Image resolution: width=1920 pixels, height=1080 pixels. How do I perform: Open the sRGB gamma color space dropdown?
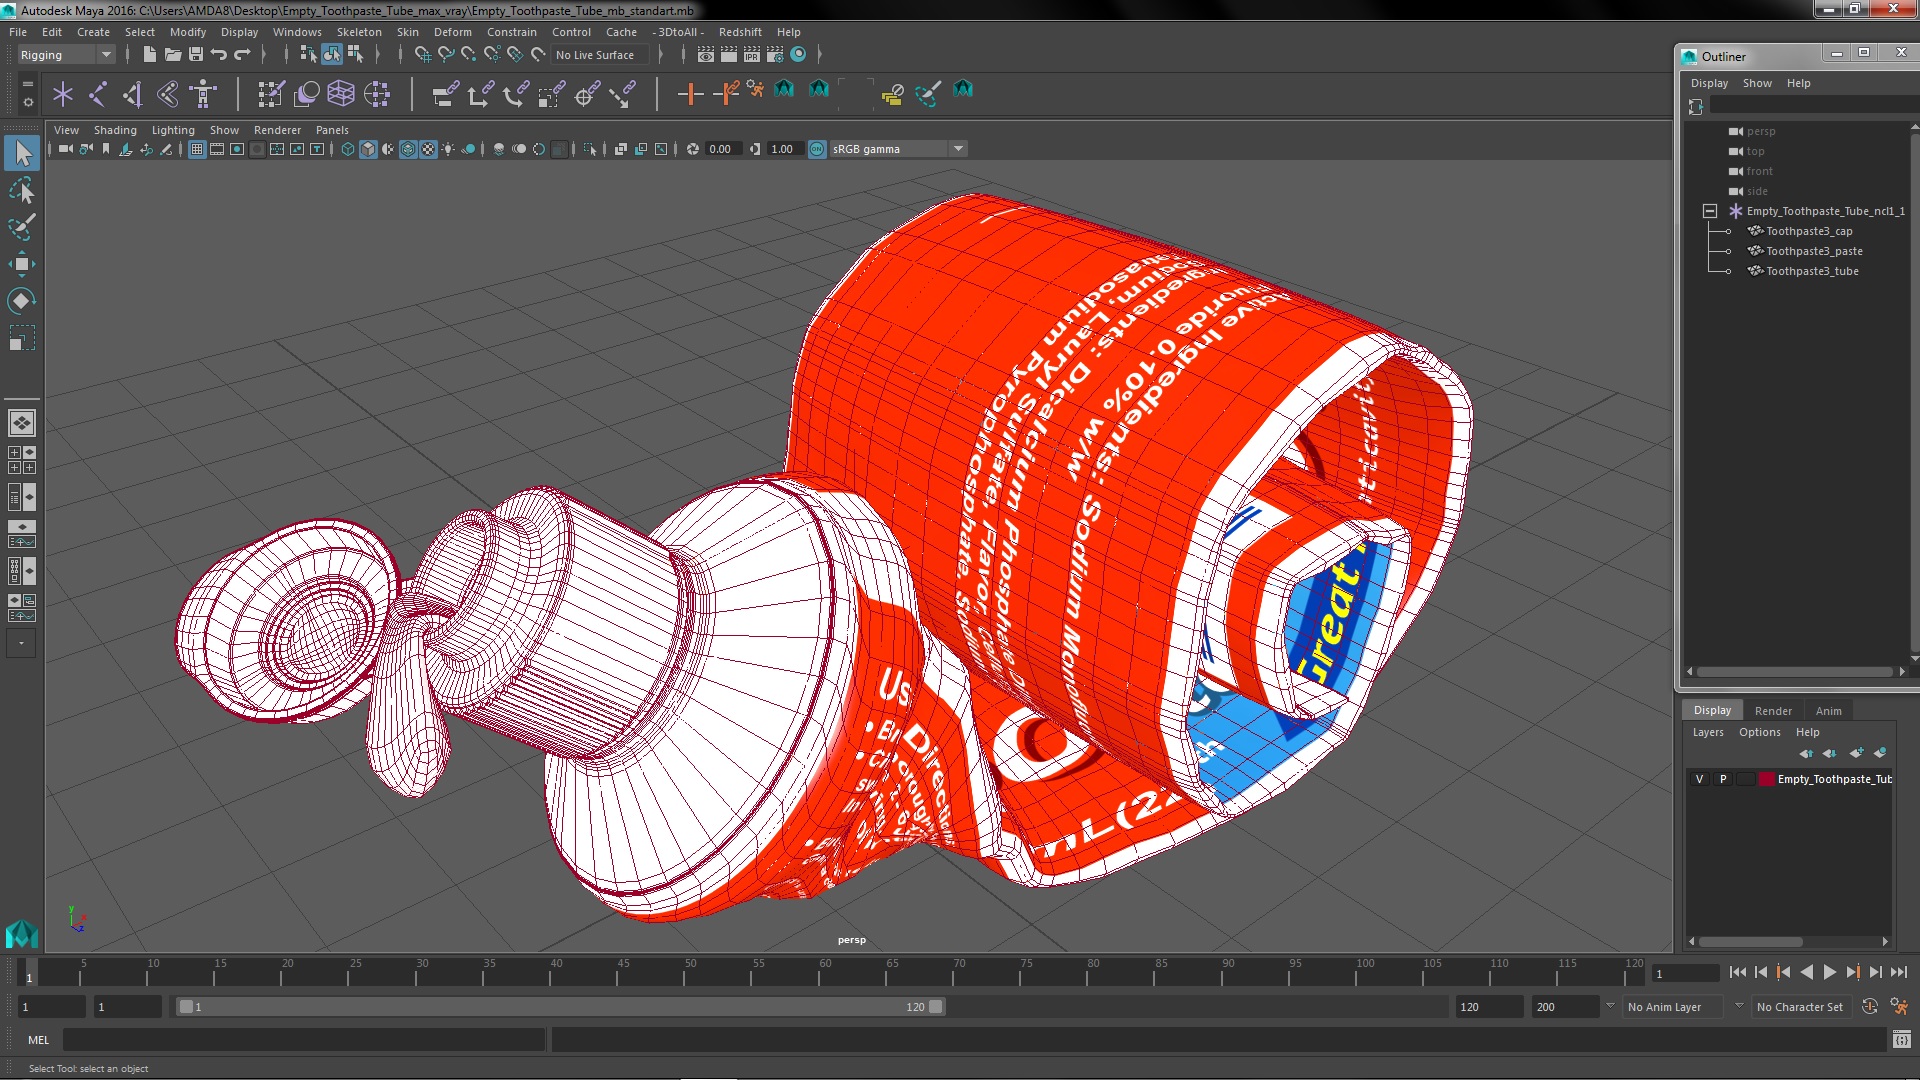coord(898,149)
